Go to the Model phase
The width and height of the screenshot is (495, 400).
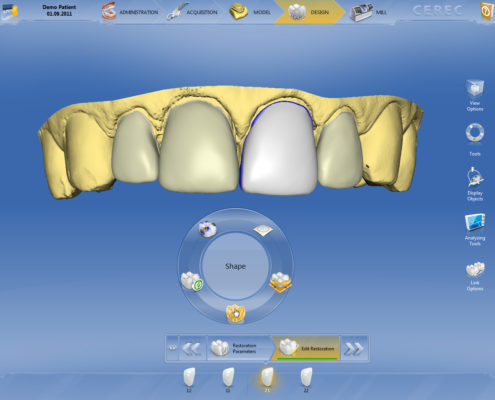[x=251, y=12]
